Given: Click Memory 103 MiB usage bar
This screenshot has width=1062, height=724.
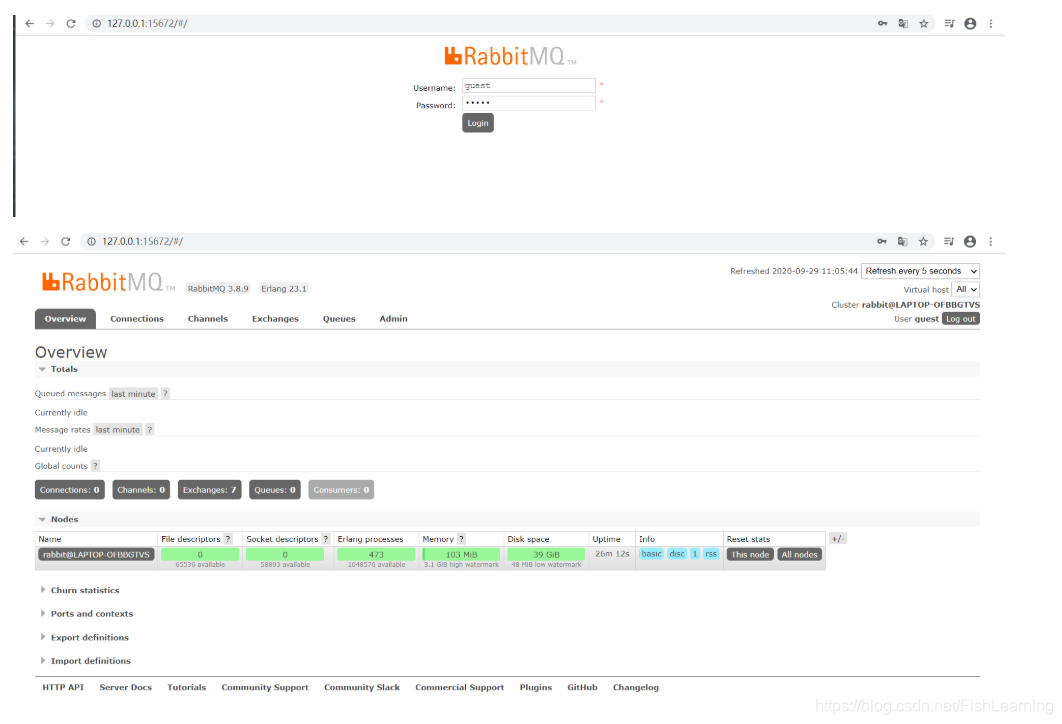Looking at the screenshot, I should click(x=461, y=555).
